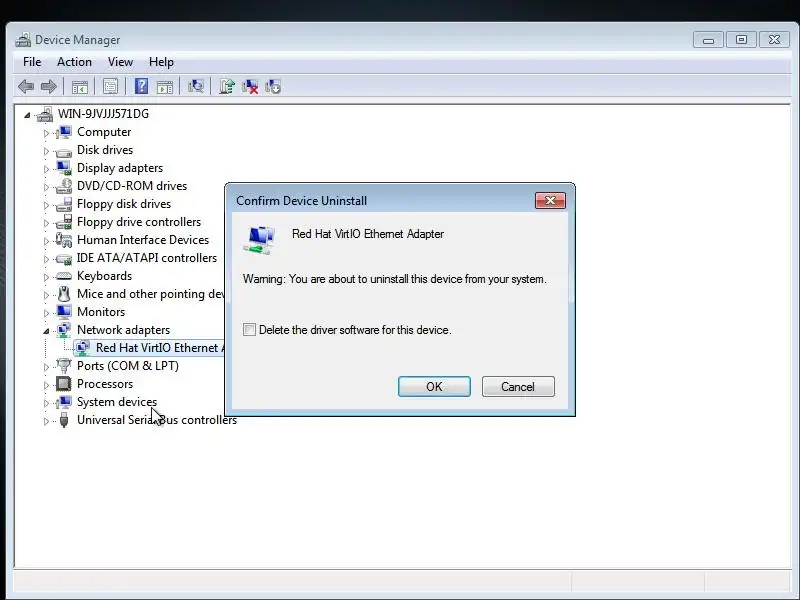Expand the Display adapters node

point(46,169)
